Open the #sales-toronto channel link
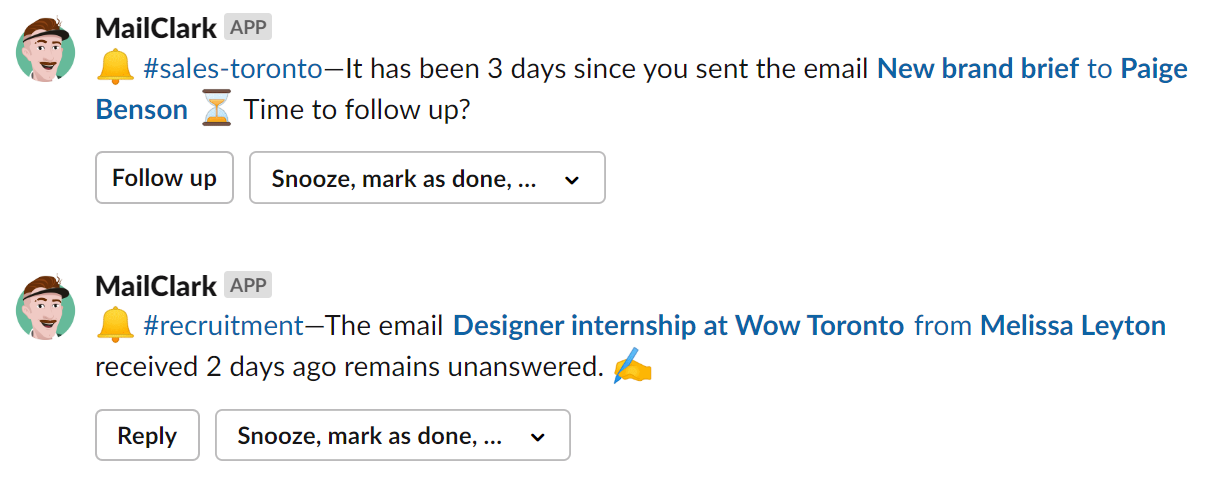 [x=233, y=69]
